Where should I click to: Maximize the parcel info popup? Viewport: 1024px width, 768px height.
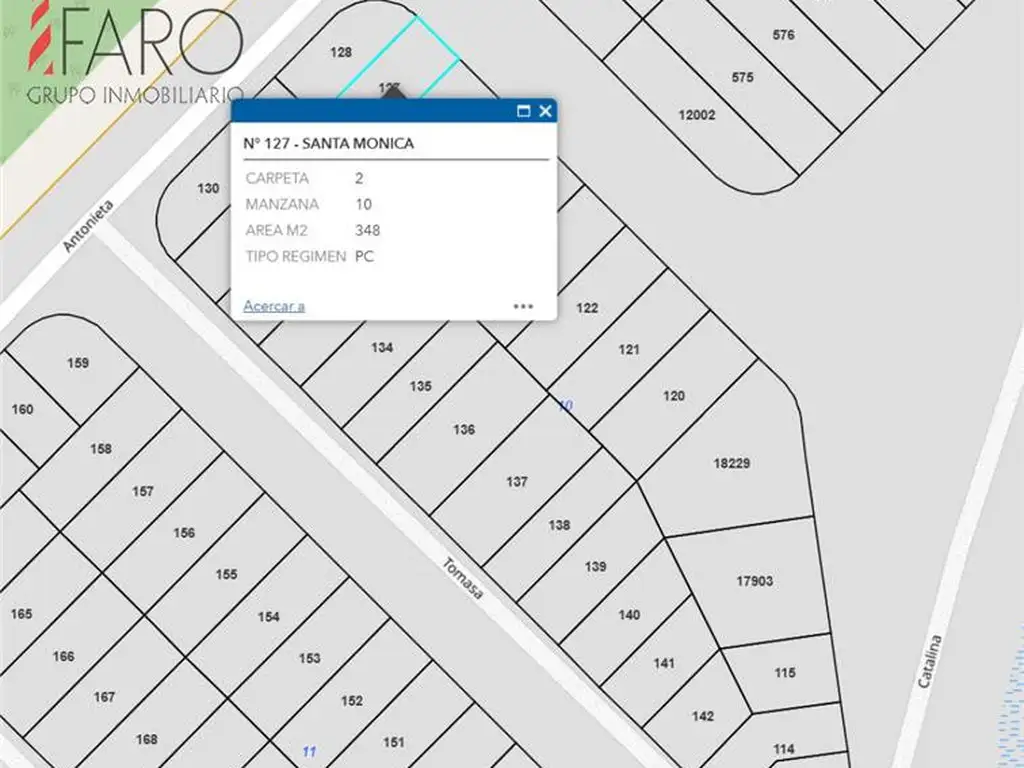(523, 111)
